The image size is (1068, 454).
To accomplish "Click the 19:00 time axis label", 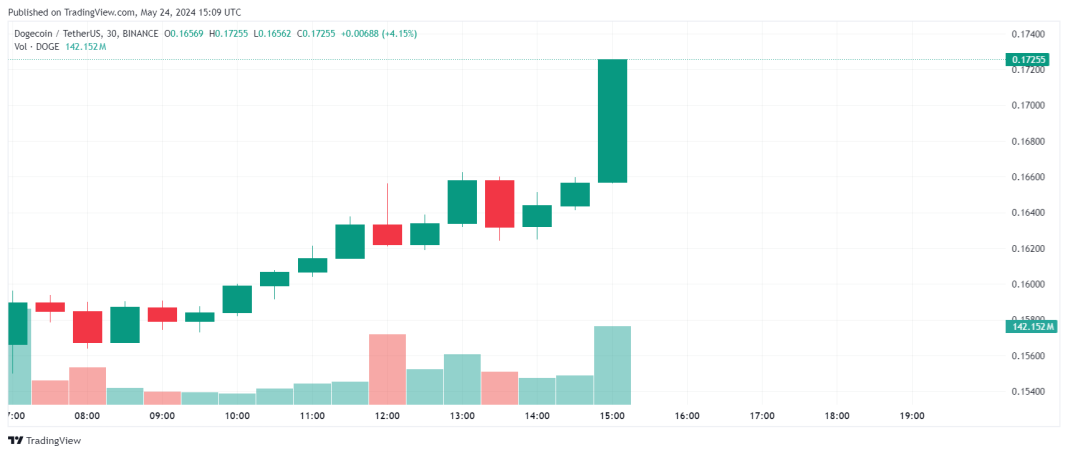I will [912, 416].
